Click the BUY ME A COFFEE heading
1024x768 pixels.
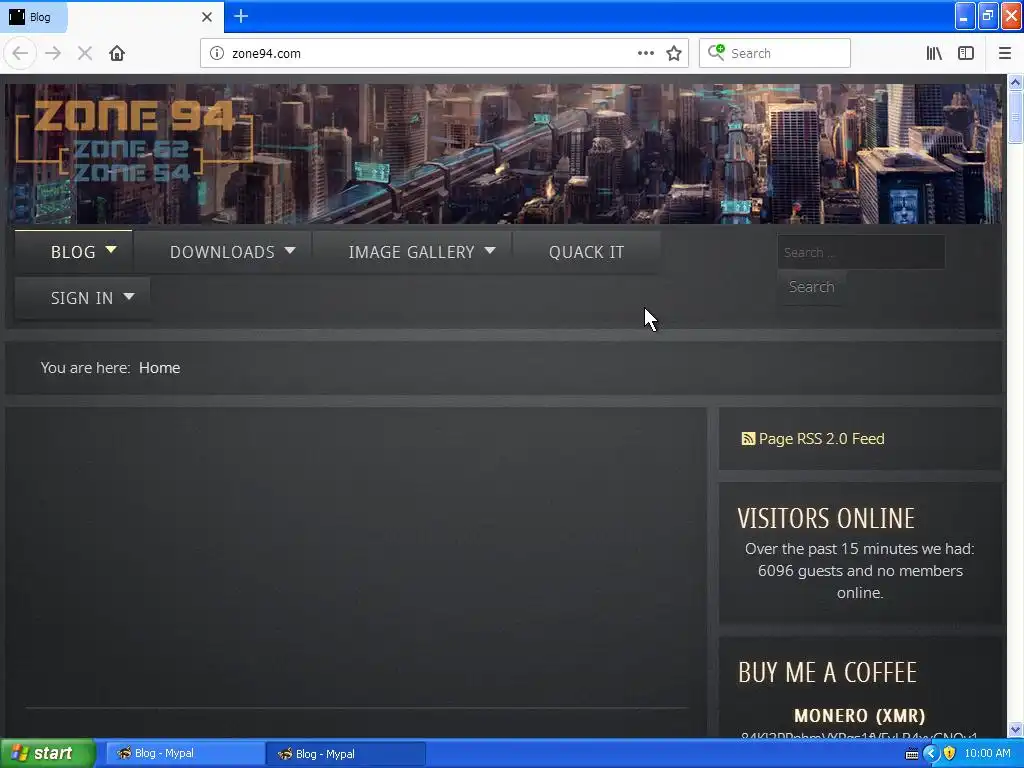pyautogui.click(x=827, y=673)
